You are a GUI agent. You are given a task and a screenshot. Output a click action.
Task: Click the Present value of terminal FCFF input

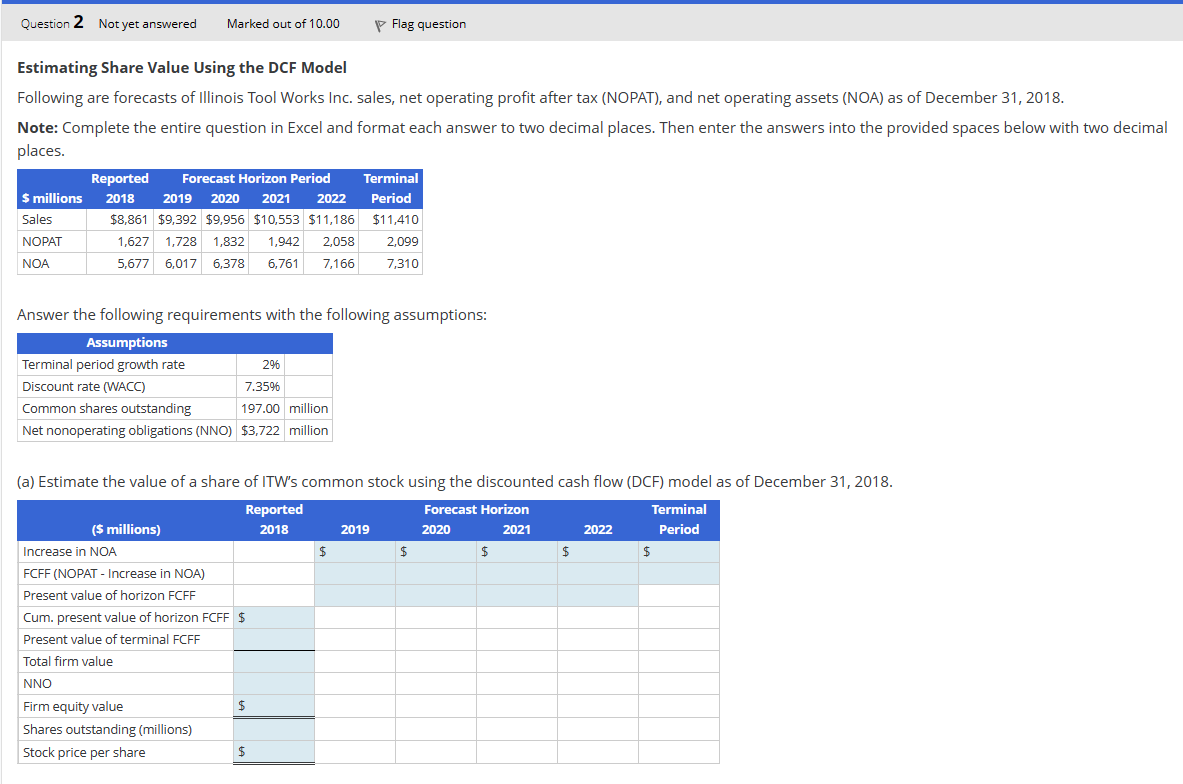click(274, 639)
